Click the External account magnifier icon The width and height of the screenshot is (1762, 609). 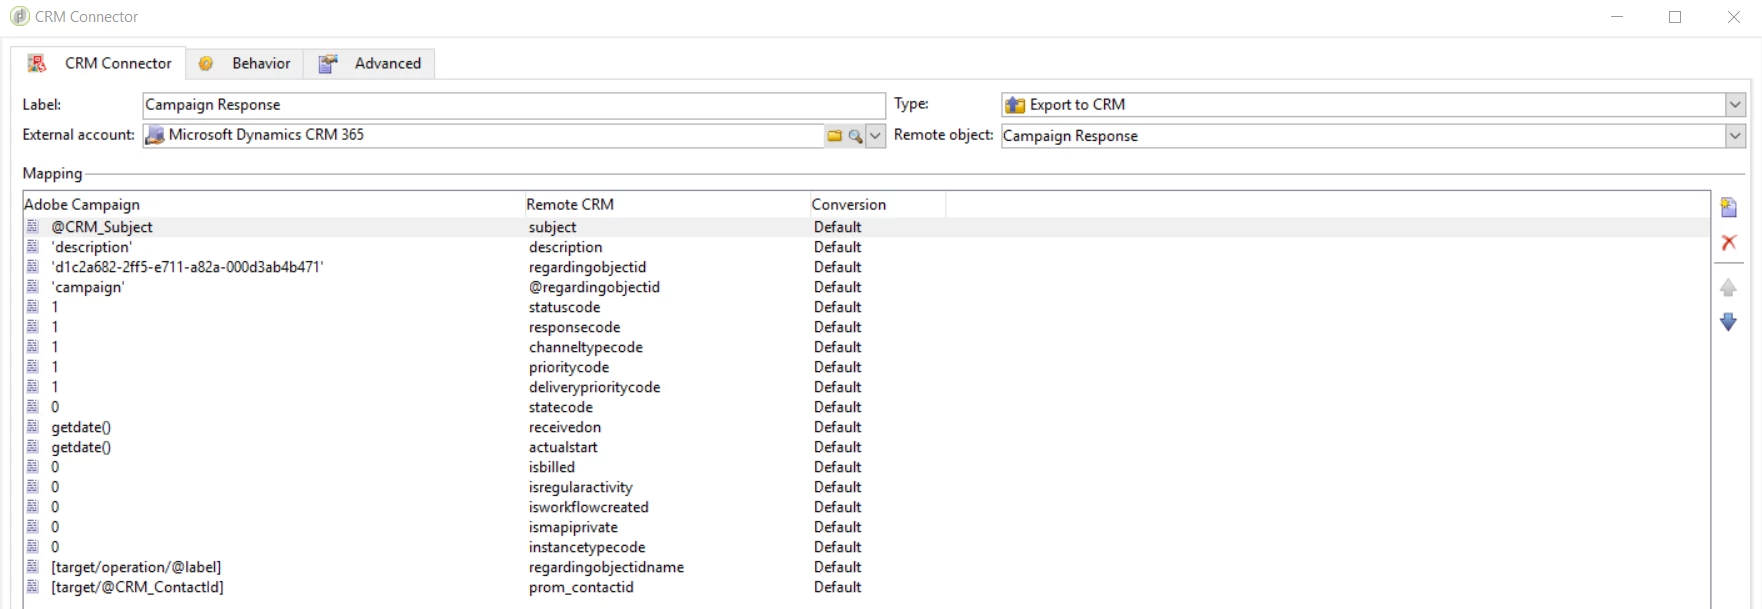click(855, 136)
